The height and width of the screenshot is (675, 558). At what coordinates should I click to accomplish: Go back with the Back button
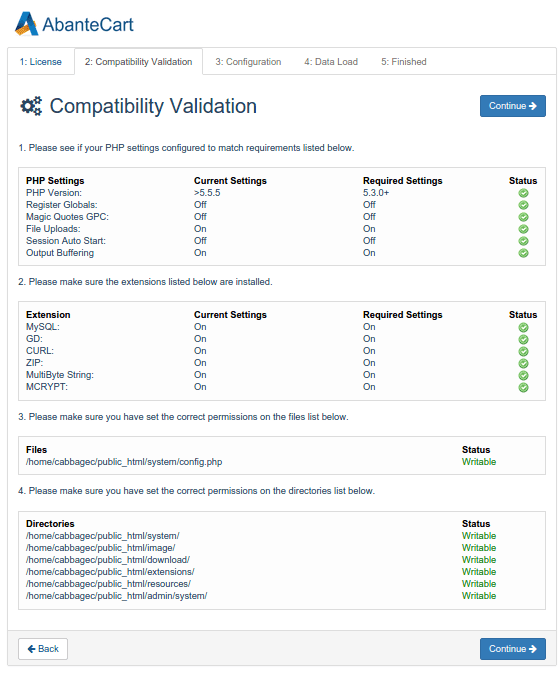pos(43,649)
